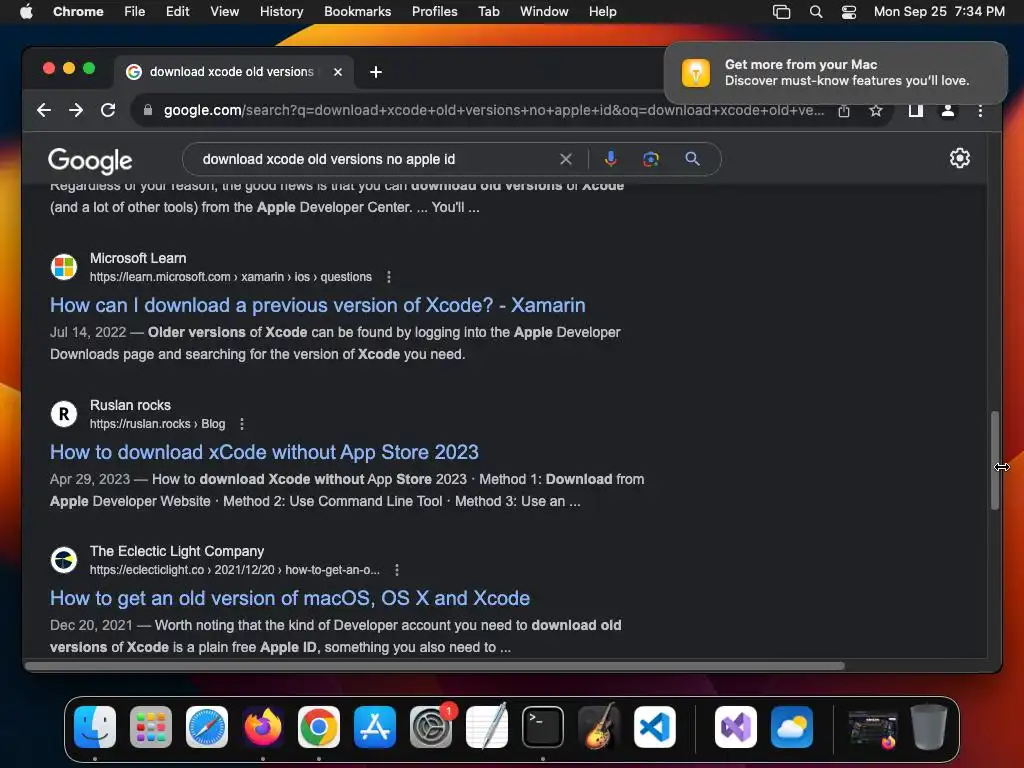Start a voice search with the microphone
The width and height of the screenshot is (1024, 768).
[610, 159]
